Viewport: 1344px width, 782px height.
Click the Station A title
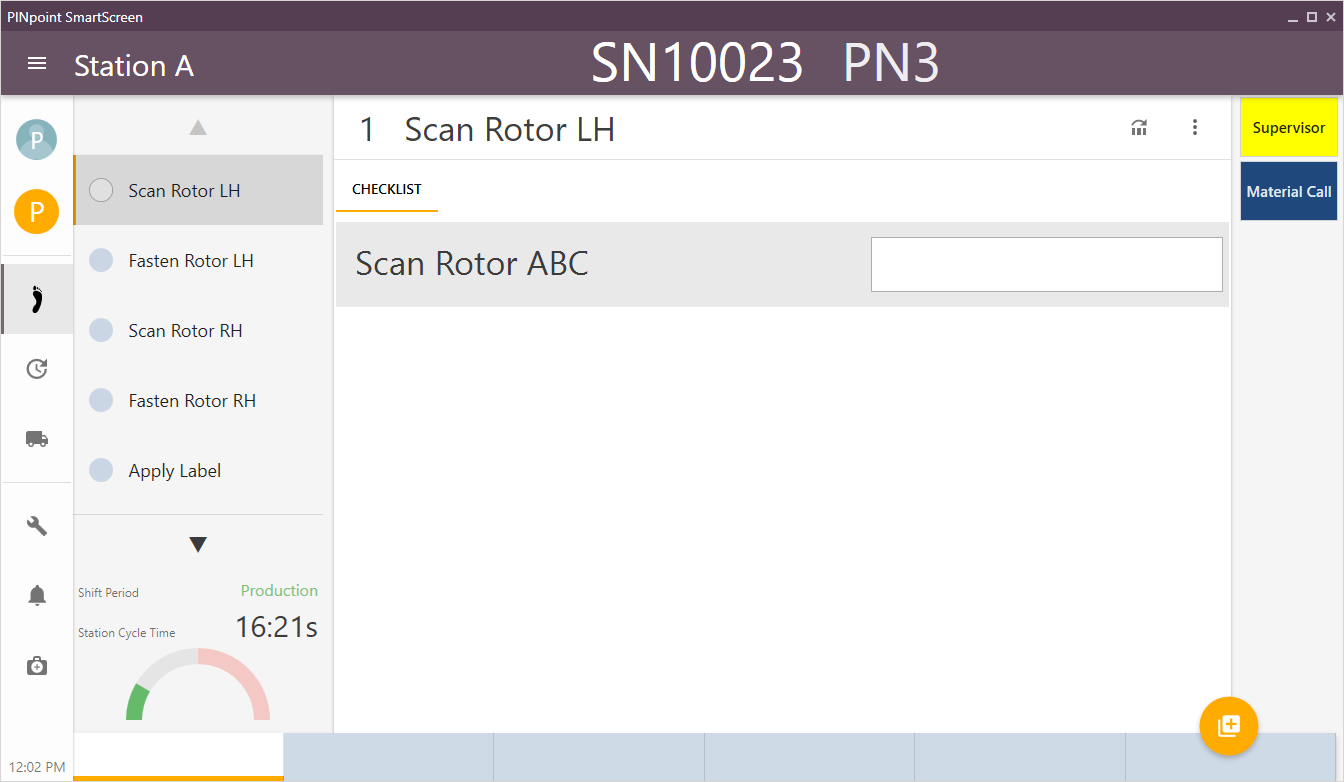pyautogui.click(x=134, y=66)
